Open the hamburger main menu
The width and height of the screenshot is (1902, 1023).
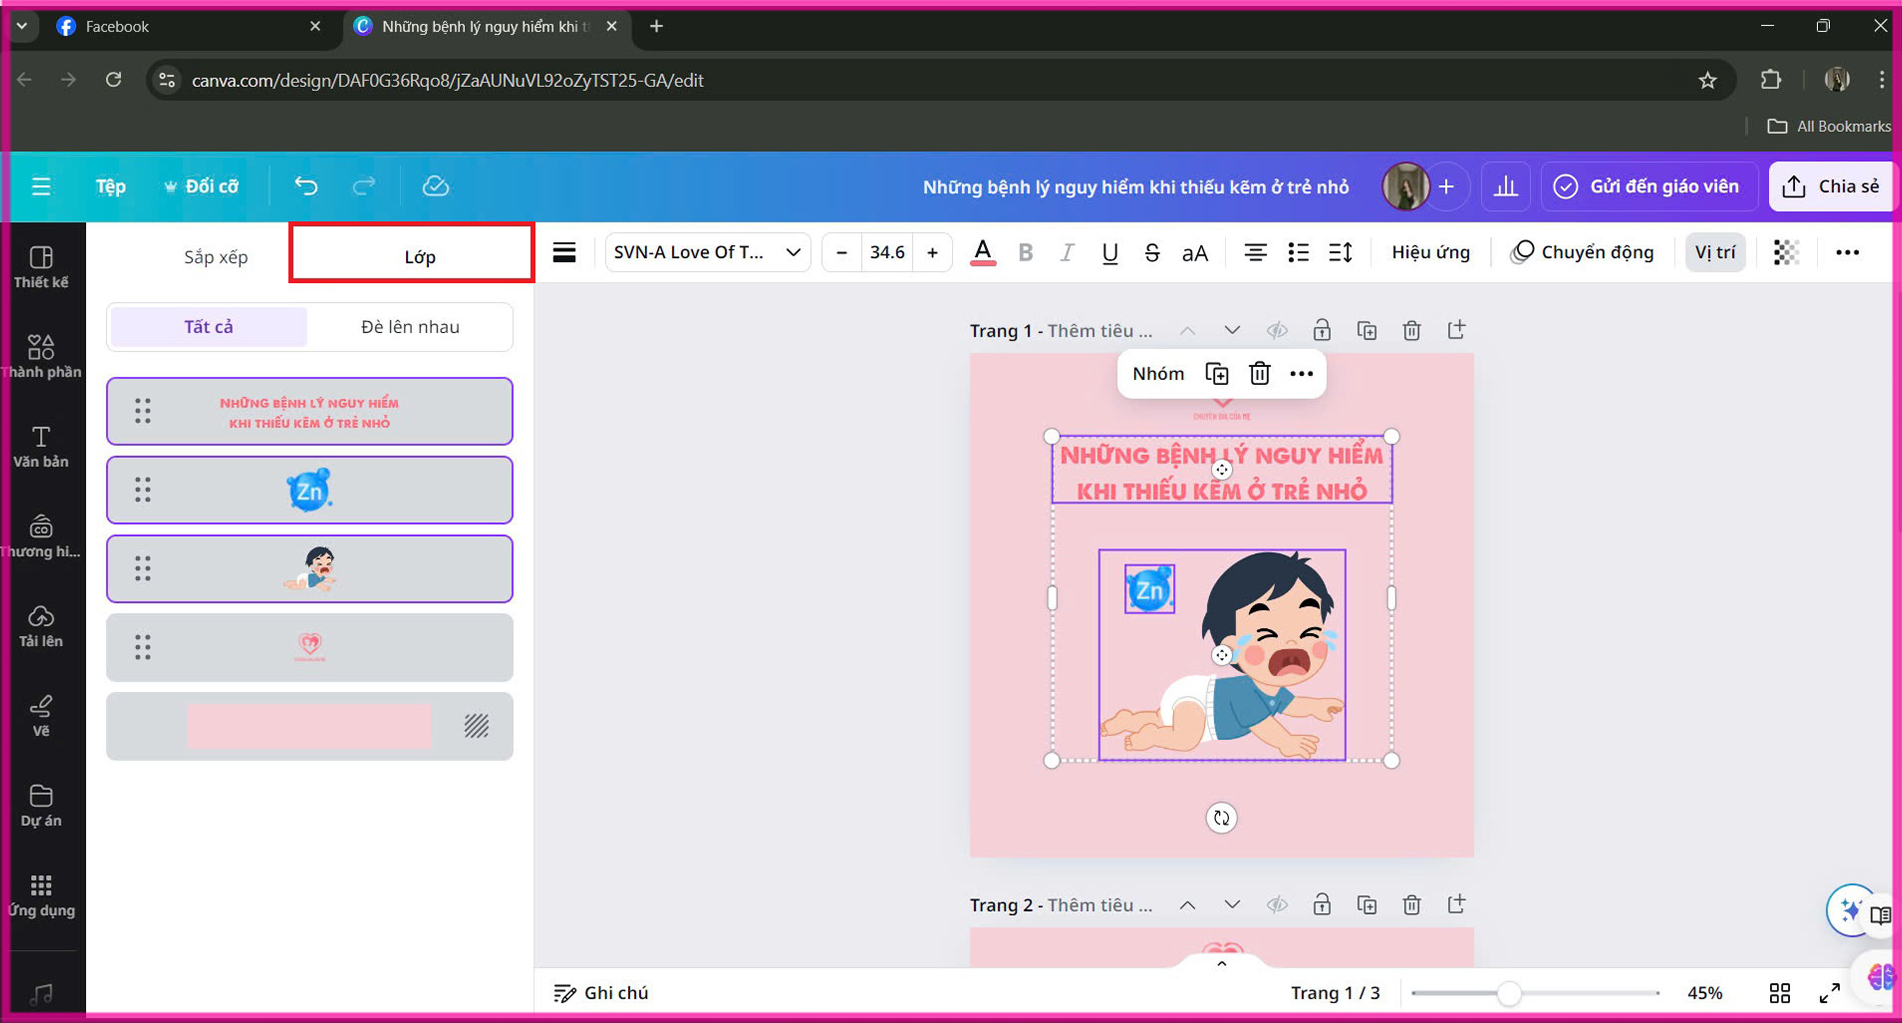tap(41, 186)
